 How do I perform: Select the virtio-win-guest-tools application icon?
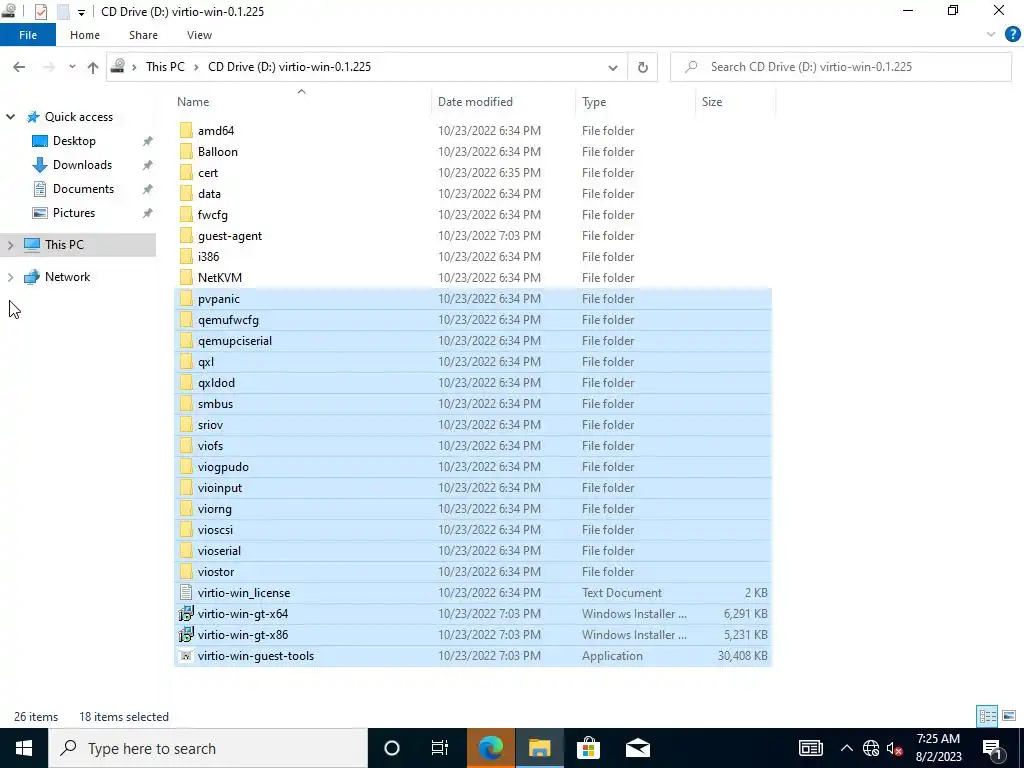[186, 656]
